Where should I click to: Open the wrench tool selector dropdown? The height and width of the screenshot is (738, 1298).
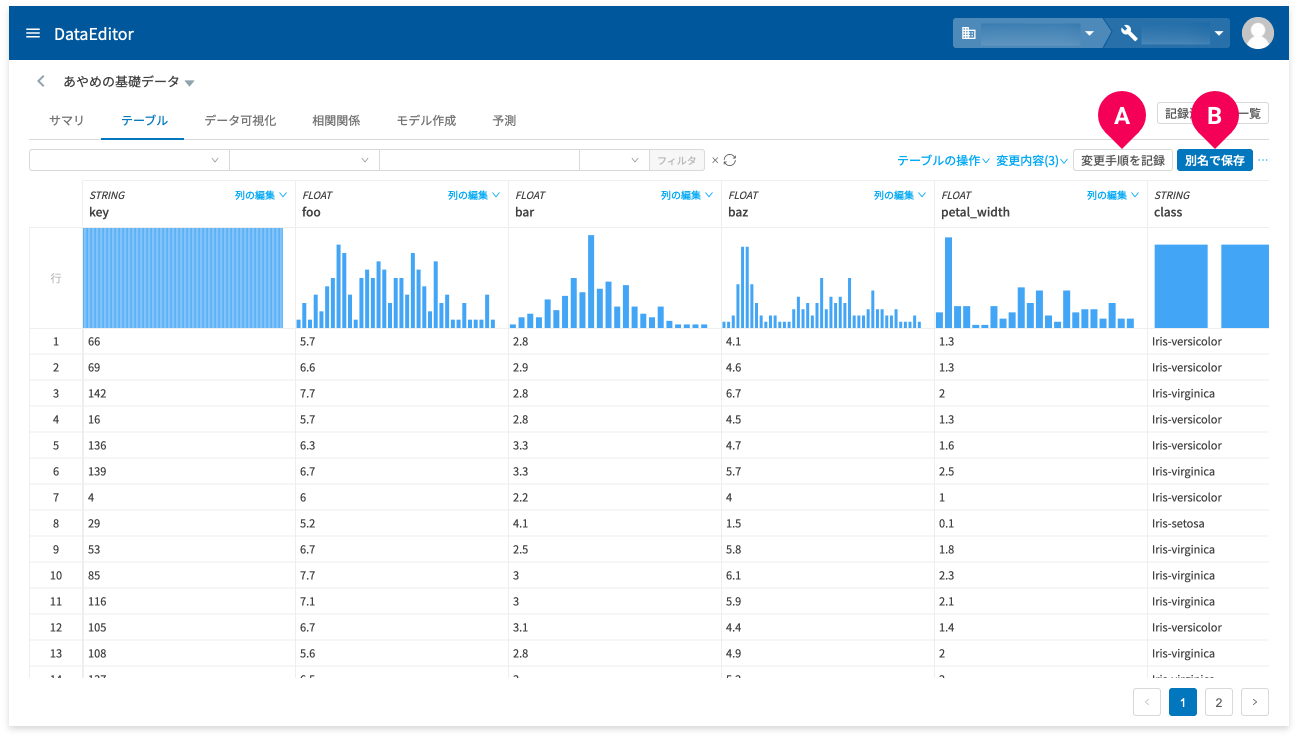(x=1172, y=33)
